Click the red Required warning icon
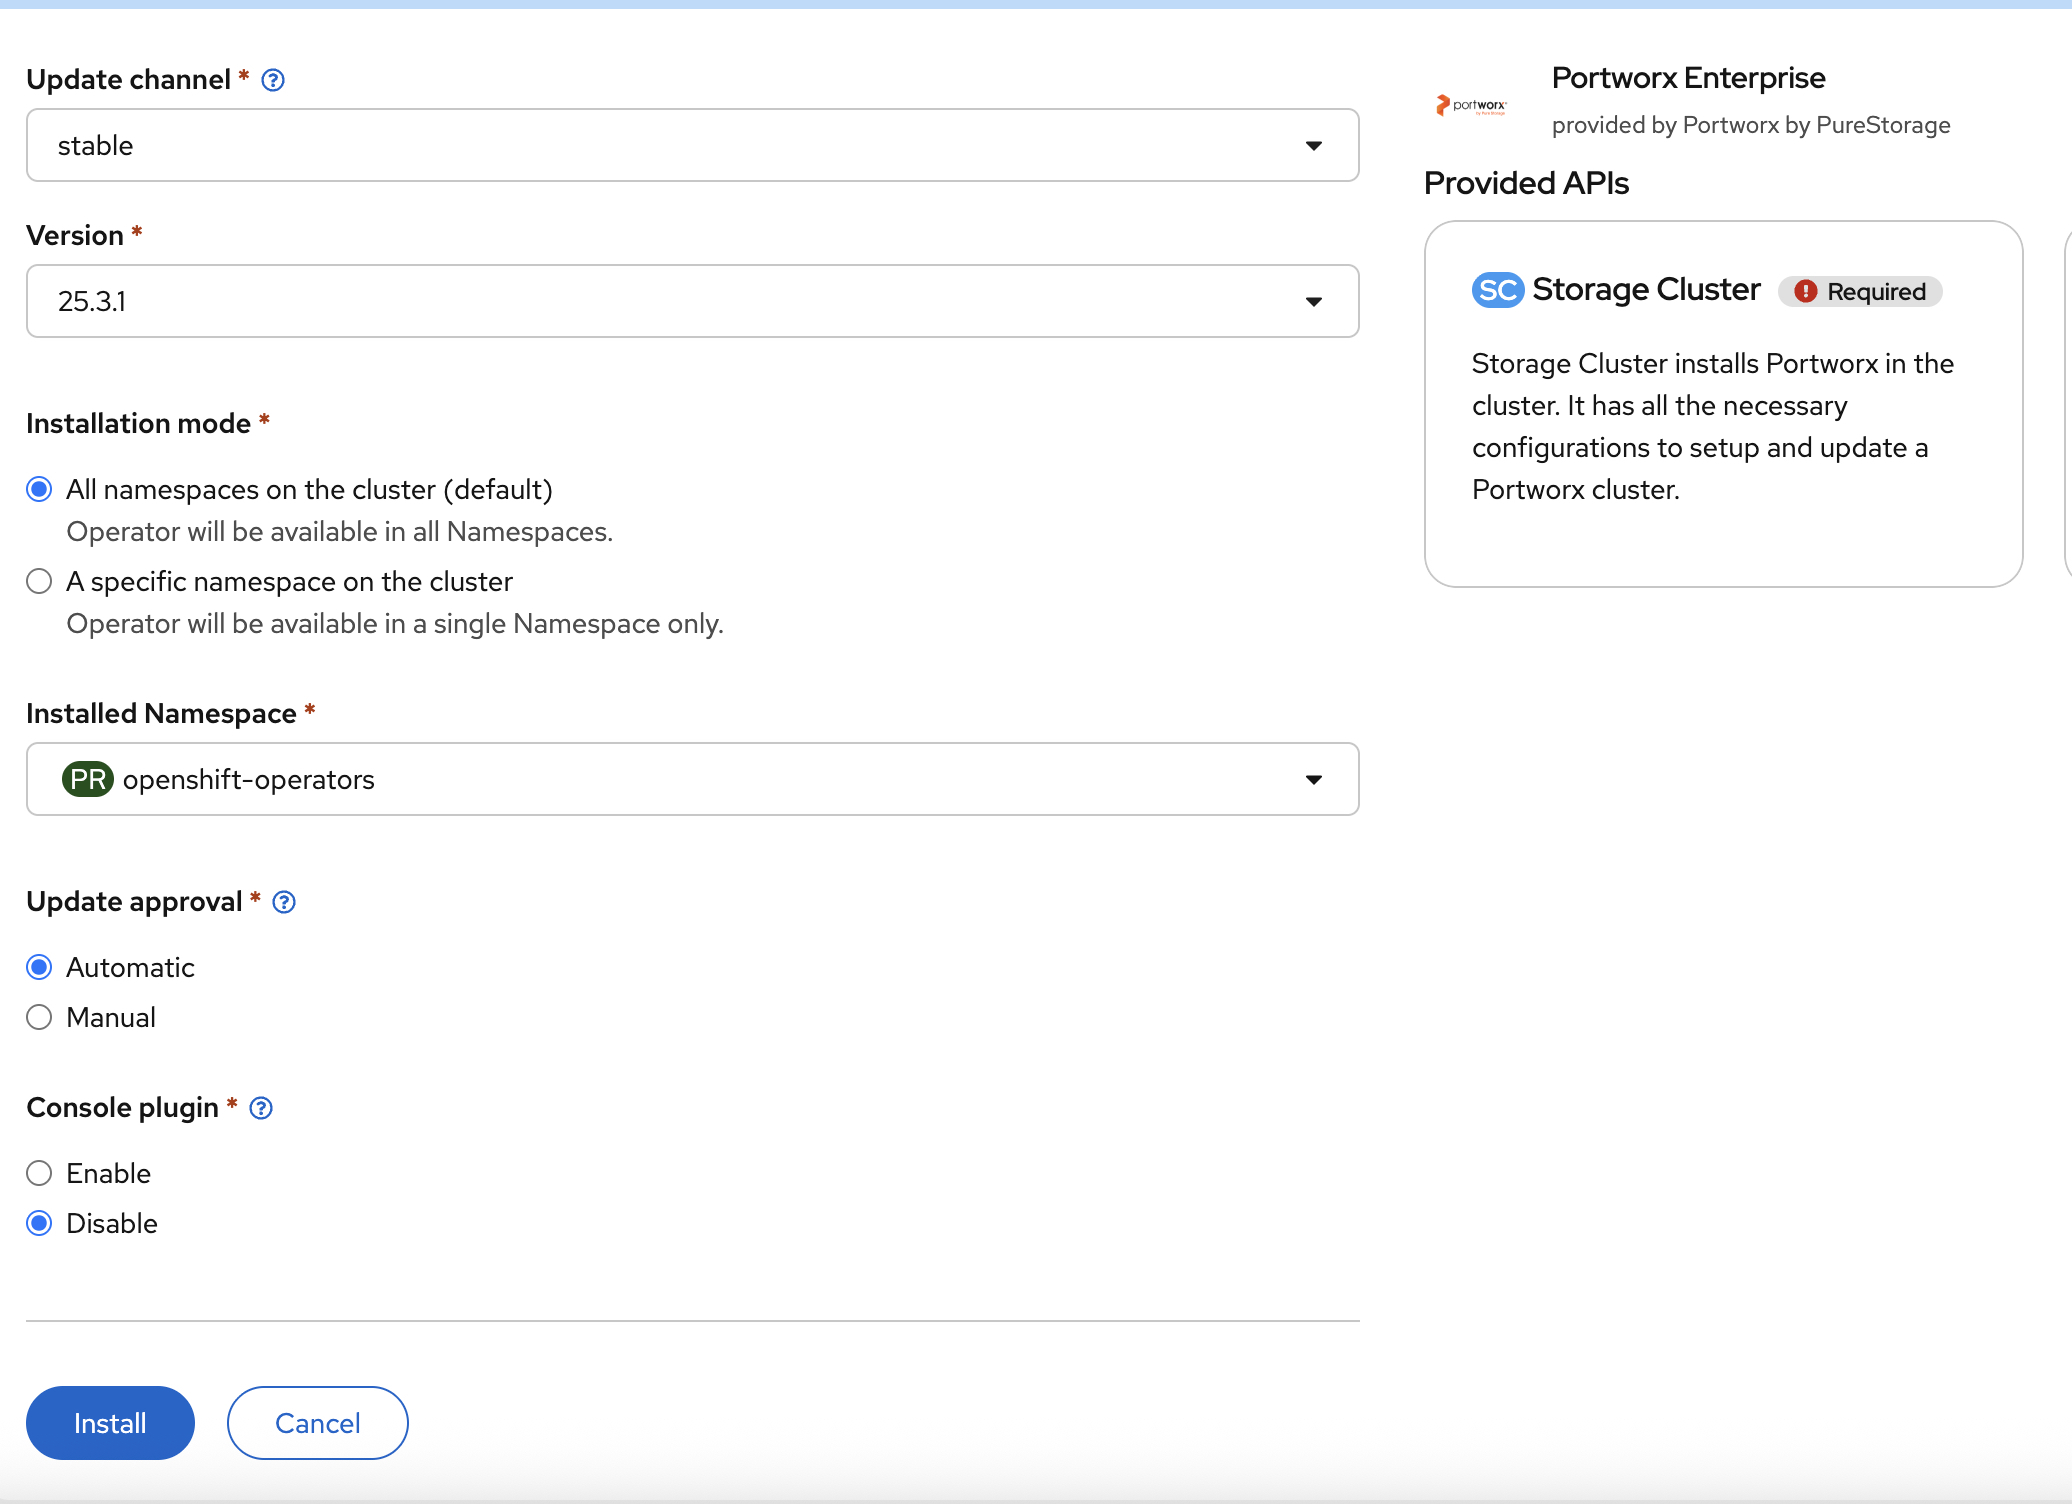This screenshot has width=2072, height=1504. pos(1805,291)
